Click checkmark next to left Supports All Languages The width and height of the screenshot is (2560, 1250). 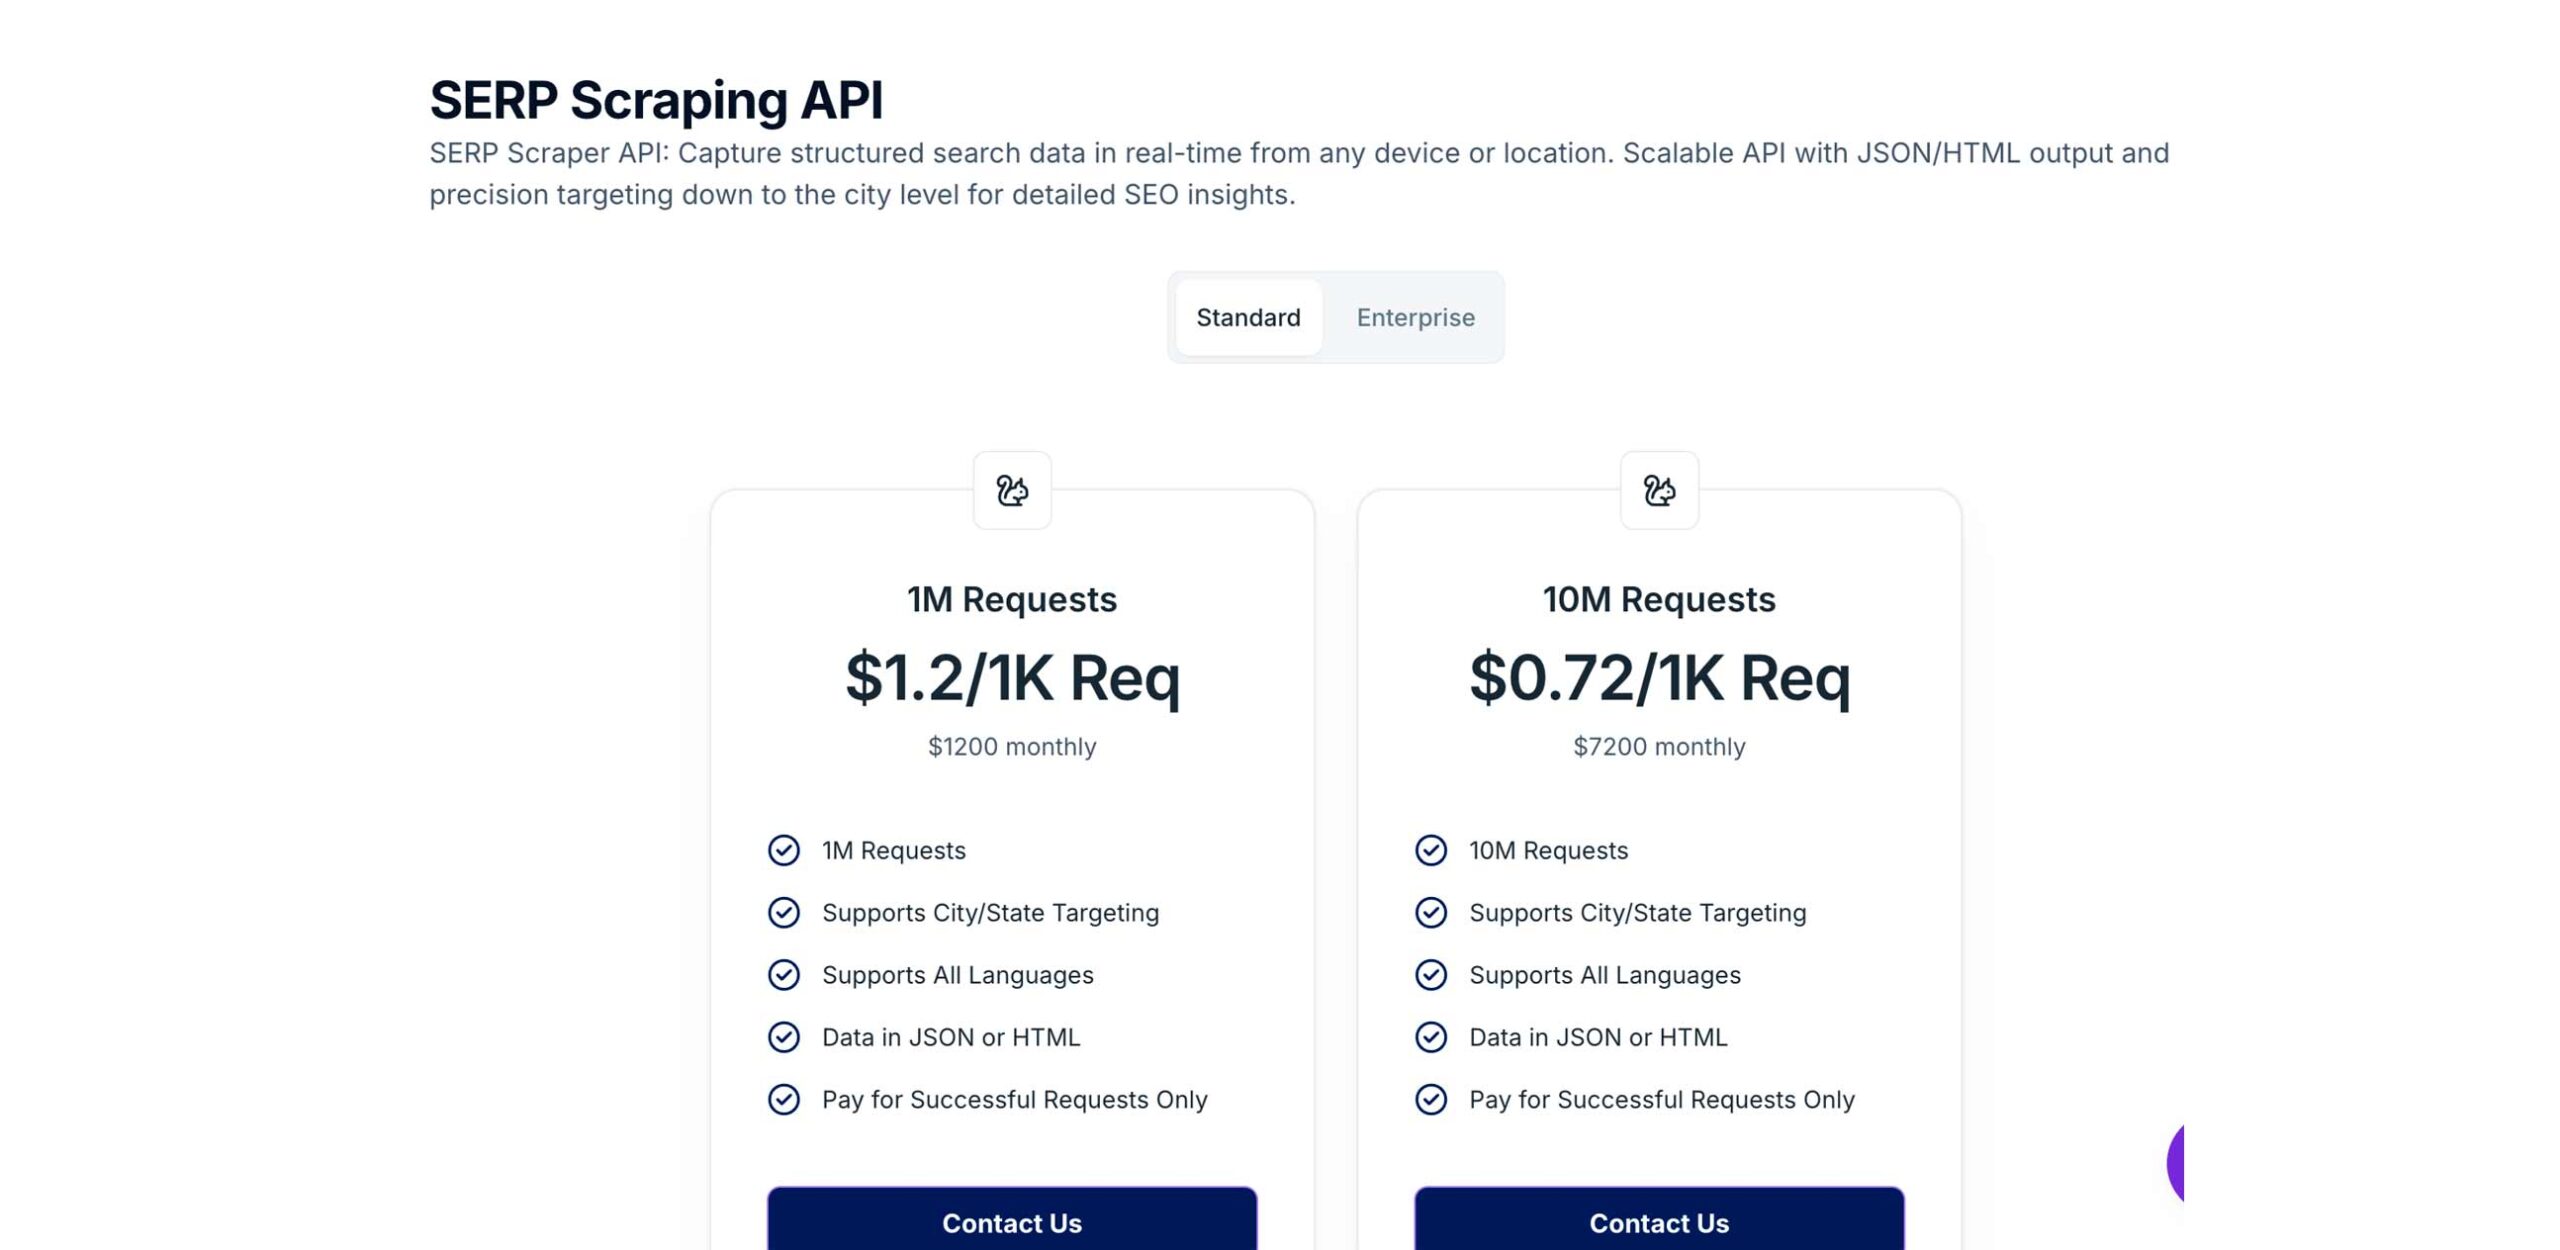point(784,974)
